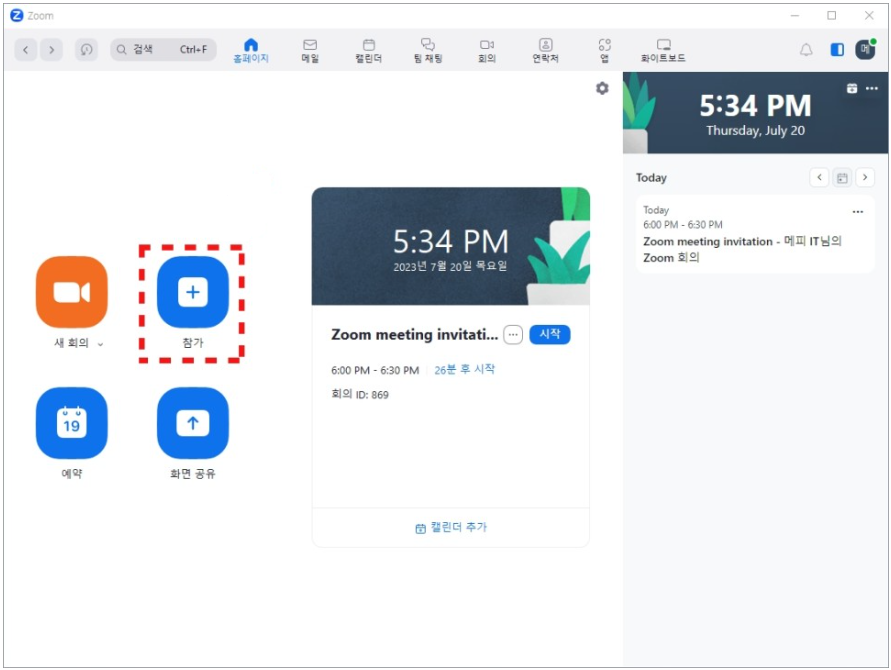Go to next day in Today panel
The width and height of the screenshot is (891, 670).
[x=865, y=178]
